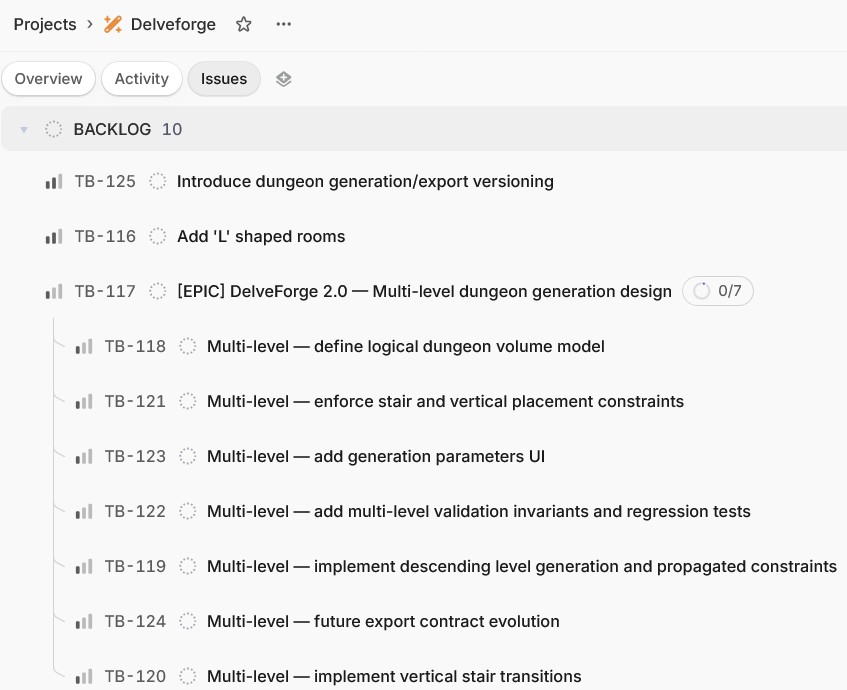Collapse the BACKLOG group
Viewport: 847px width, 690px height.
24,130
